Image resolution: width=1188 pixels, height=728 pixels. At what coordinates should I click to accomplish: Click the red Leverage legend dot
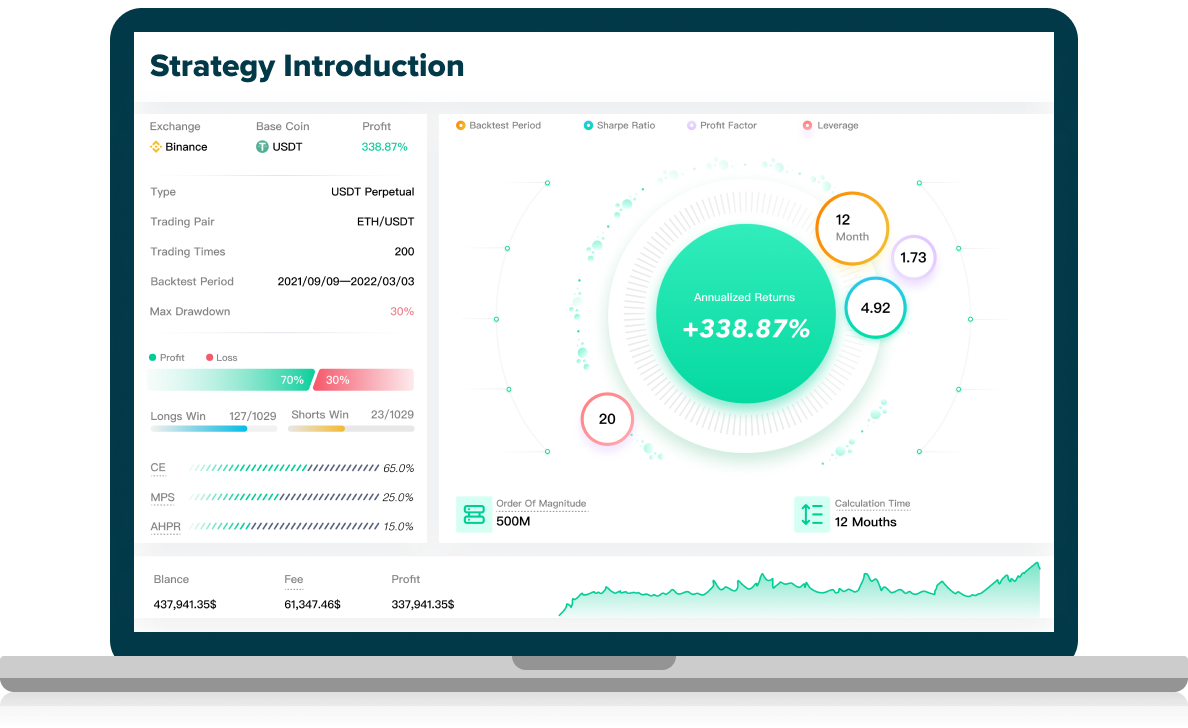pyautogui.click(x=808, y=126)
